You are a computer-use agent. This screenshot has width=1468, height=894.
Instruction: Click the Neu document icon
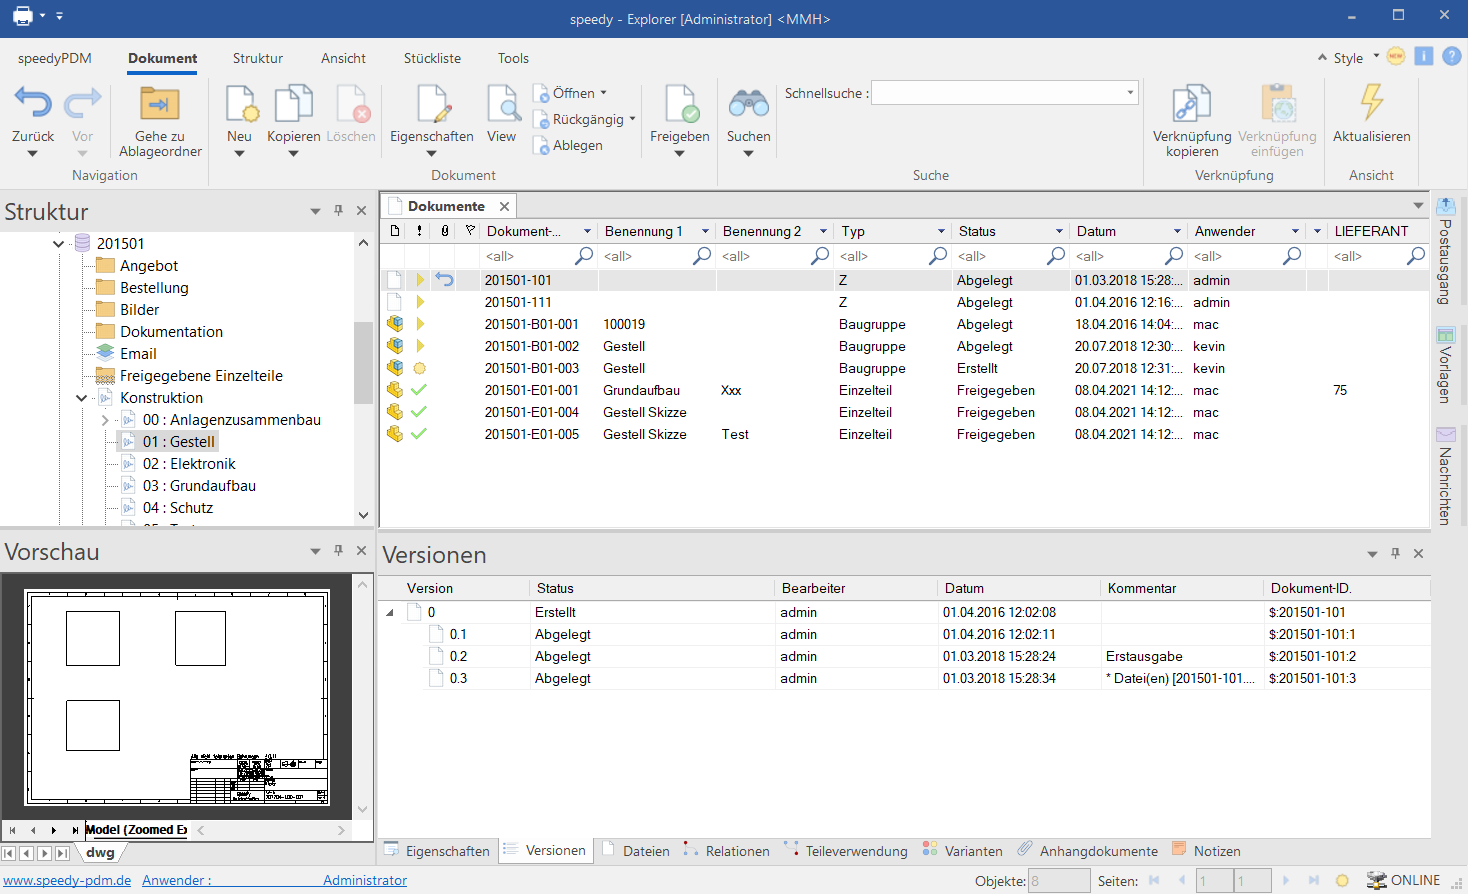(x=240, y=104)
